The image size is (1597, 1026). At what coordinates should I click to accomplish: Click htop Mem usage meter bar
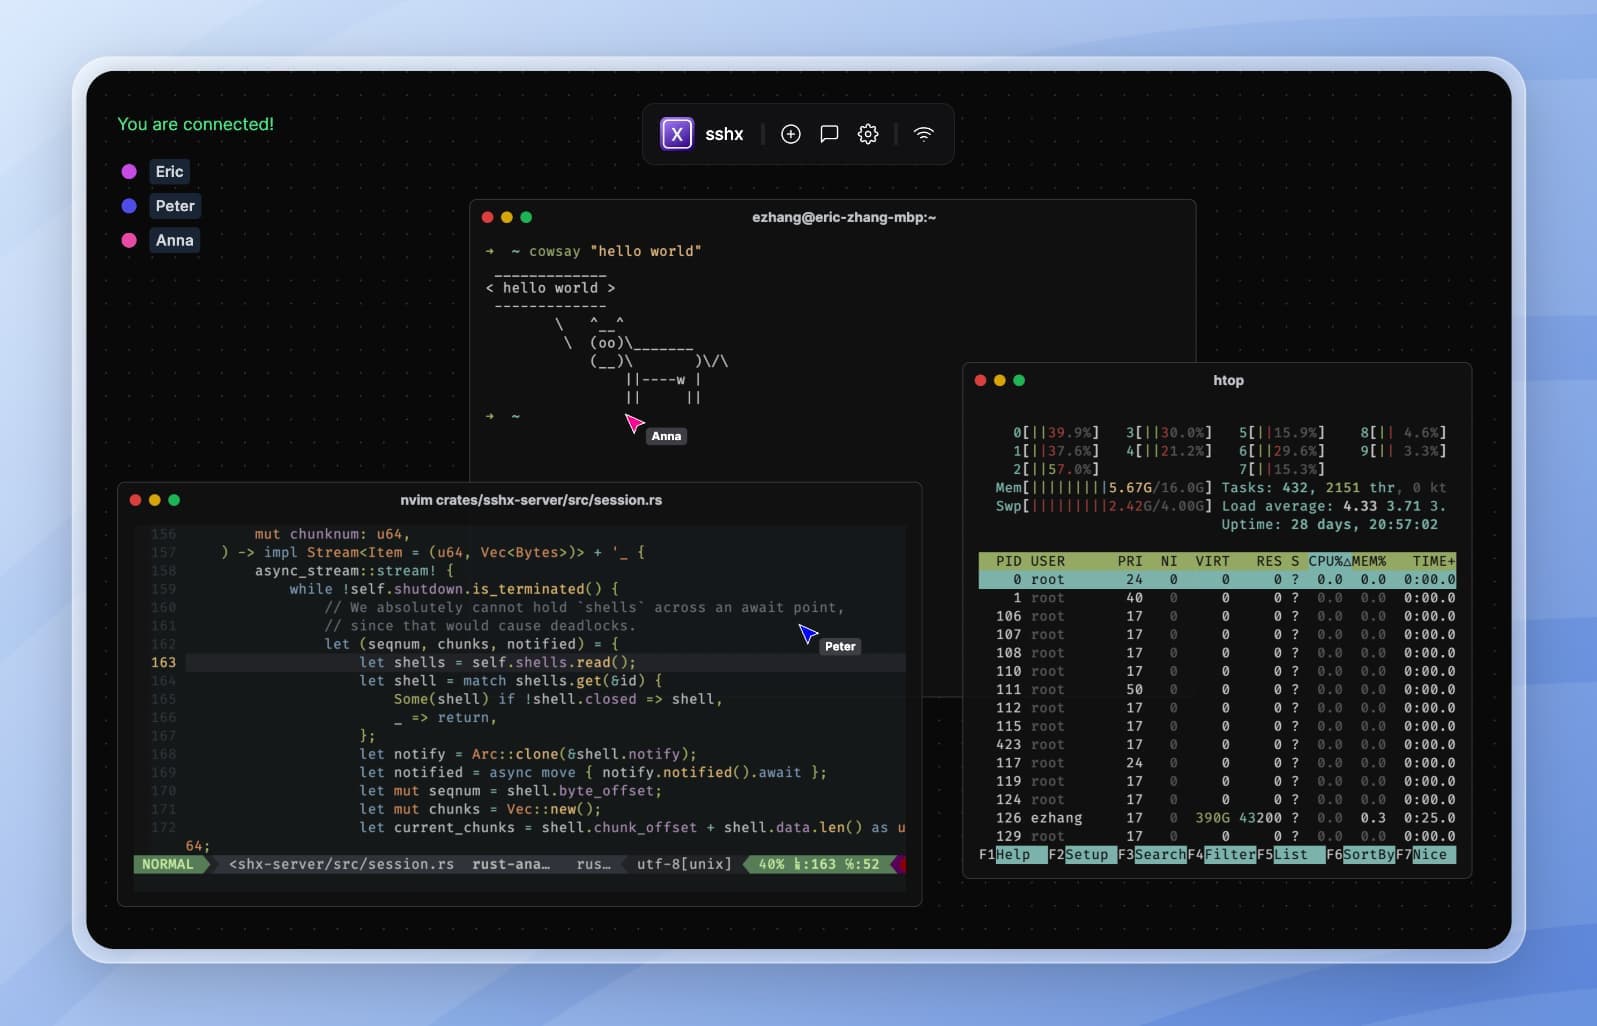point(1103,488)
